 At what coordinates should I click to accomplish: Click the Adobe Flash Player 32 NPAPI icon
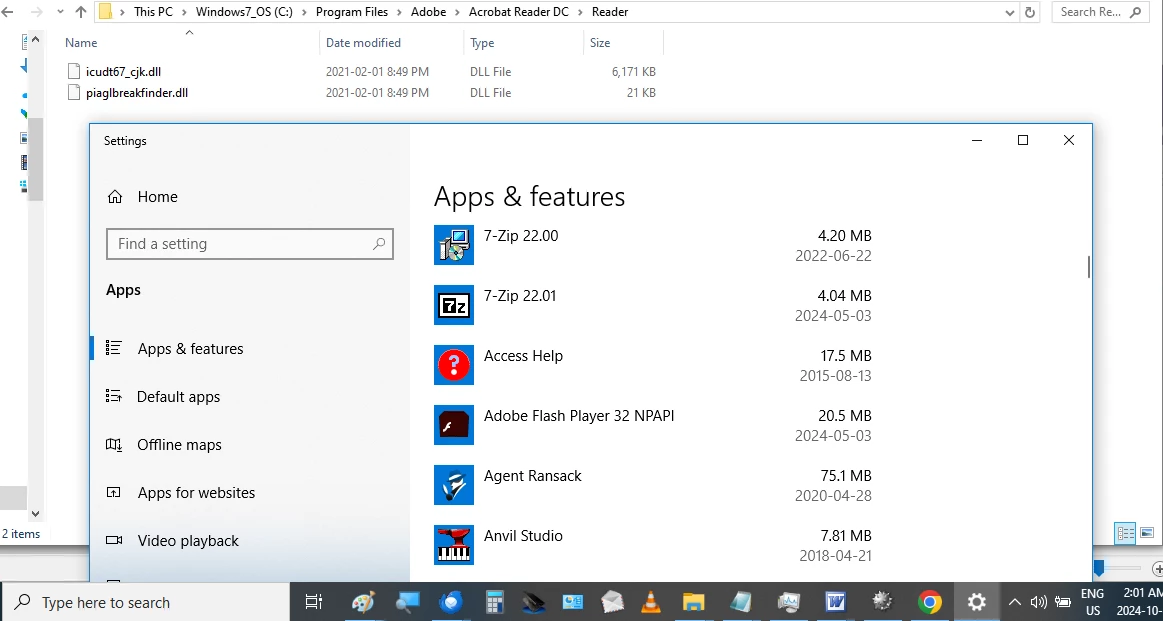click(454, 425)
